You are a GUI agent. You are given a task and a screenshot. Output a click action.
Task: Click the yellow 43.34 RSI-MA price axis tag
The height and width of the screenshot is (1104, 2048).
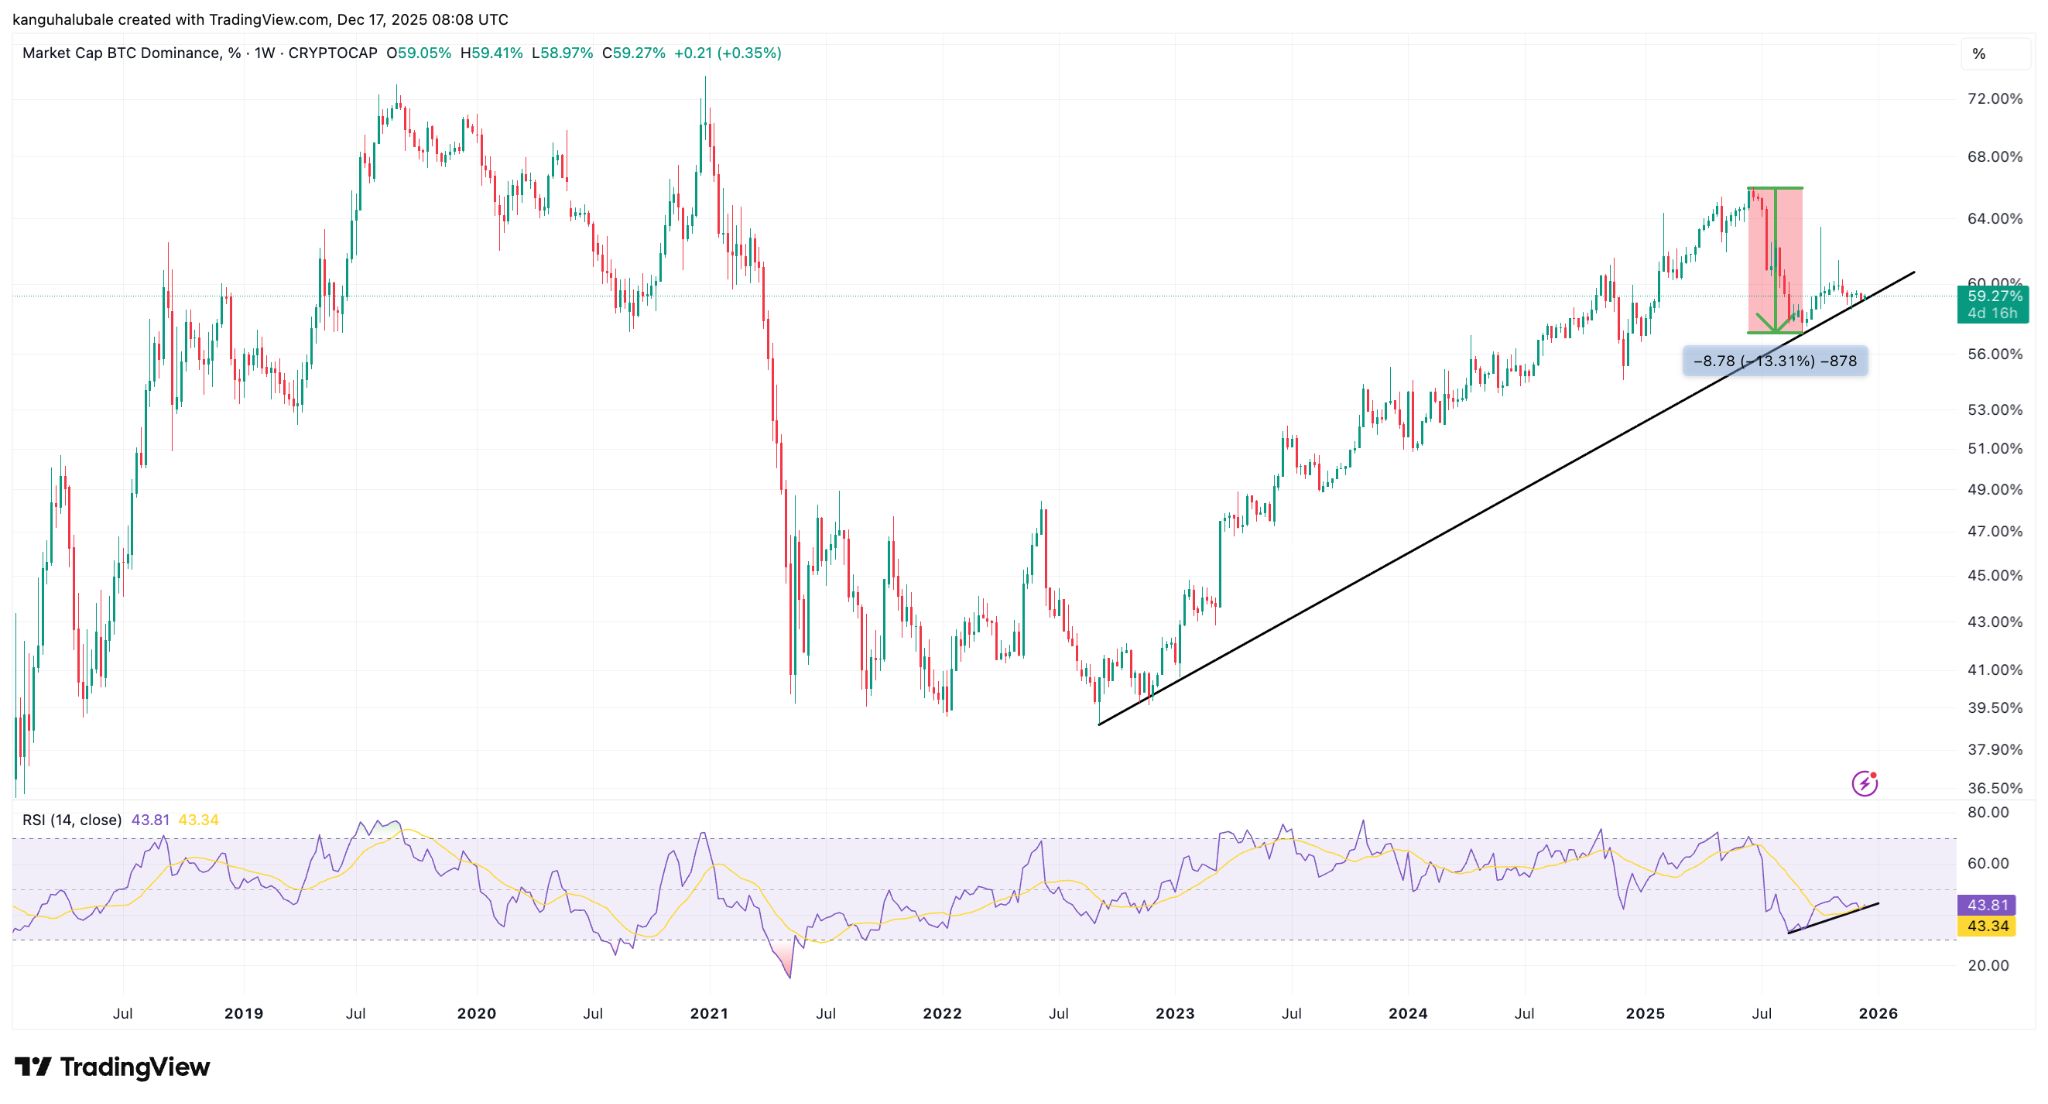(1987, 926)
